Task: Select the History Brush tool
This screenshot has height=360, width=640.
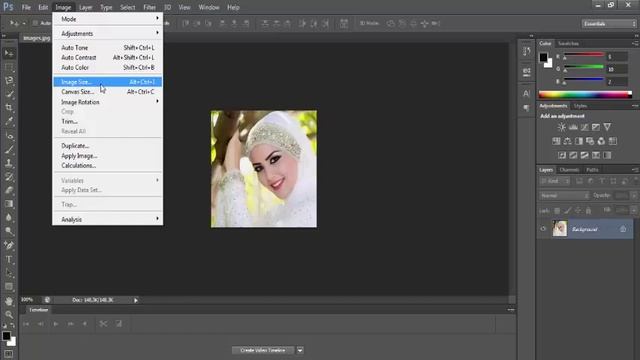Action: pyautogui.click(x=9, y=176)
